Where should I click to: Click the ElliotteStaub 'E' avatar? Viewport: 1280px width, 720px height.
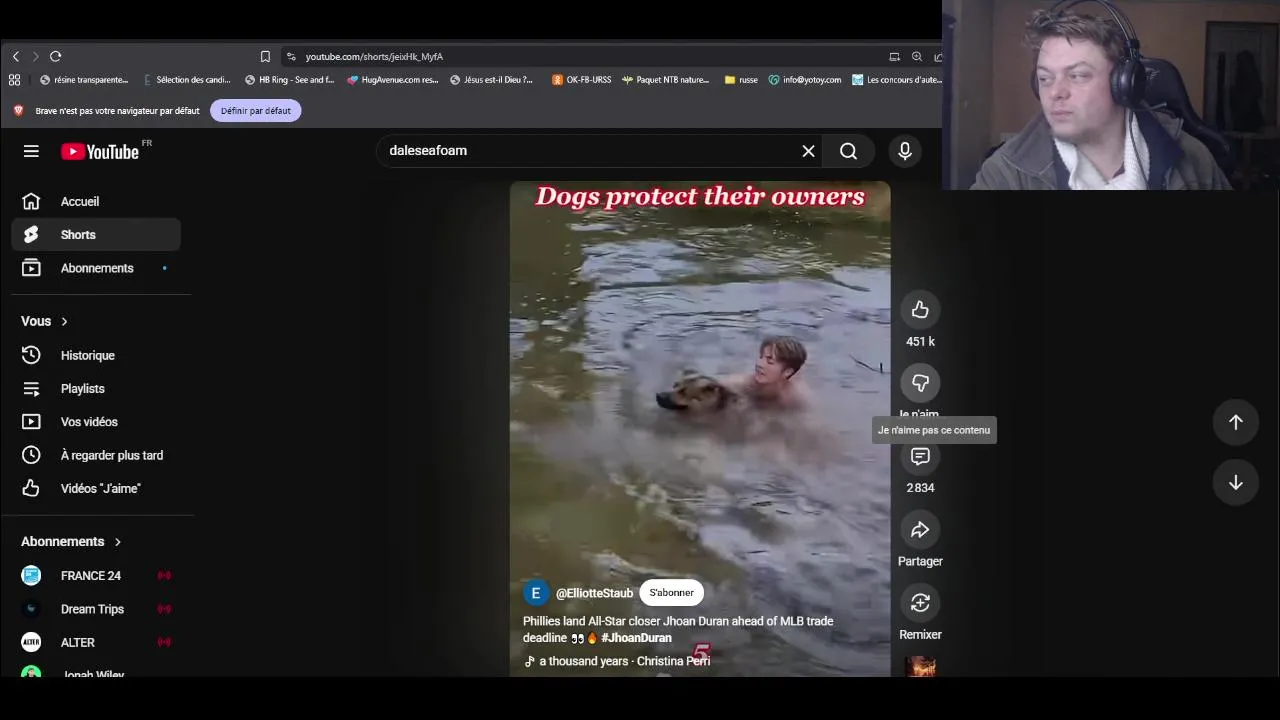536,593
